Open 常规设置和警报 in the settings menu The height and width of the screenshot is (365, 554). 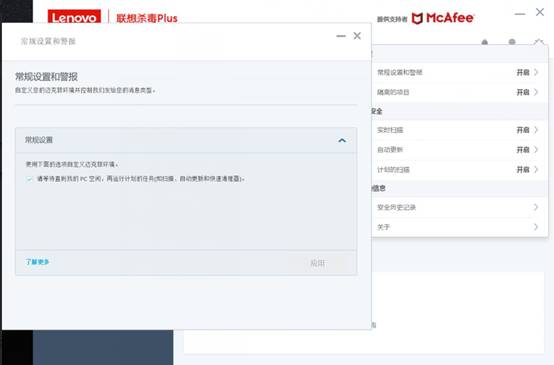(459, 72)
